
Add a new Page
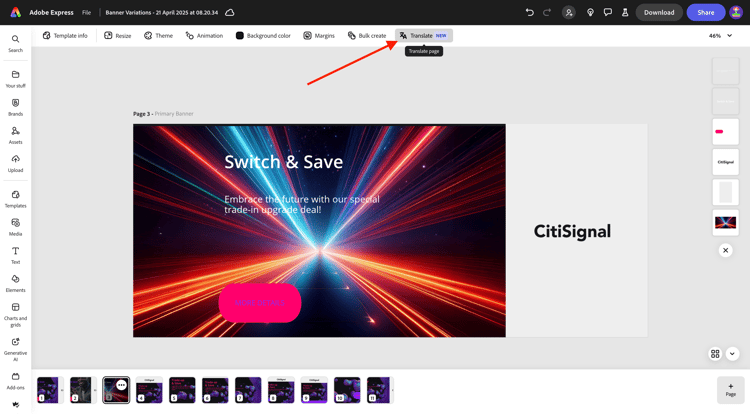coord(730,390)
